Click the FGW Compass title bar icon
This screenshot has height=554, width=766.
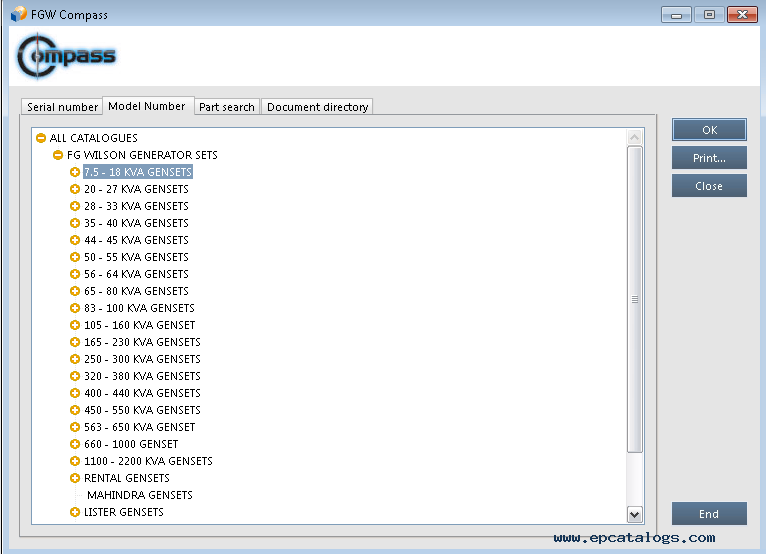pos(19,14)
